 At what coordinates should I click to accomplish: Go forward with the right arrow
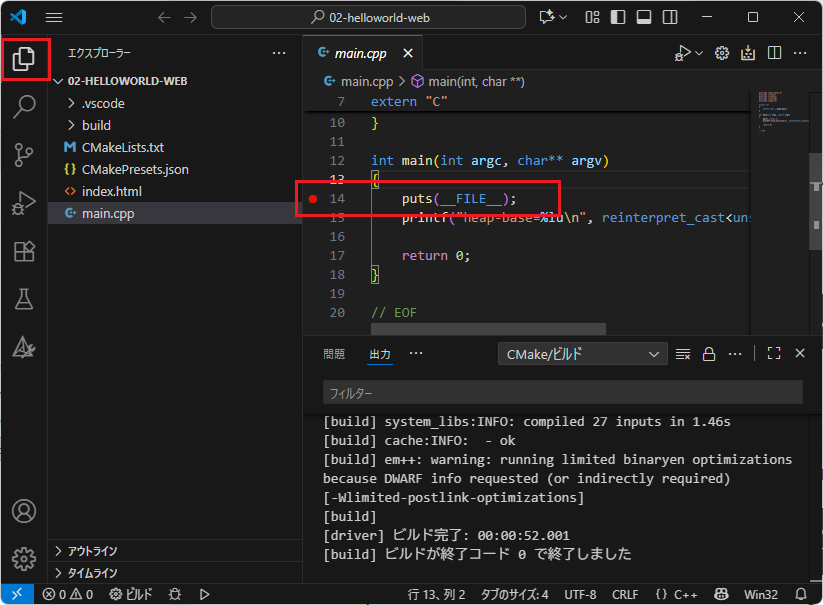pos(191,17)
